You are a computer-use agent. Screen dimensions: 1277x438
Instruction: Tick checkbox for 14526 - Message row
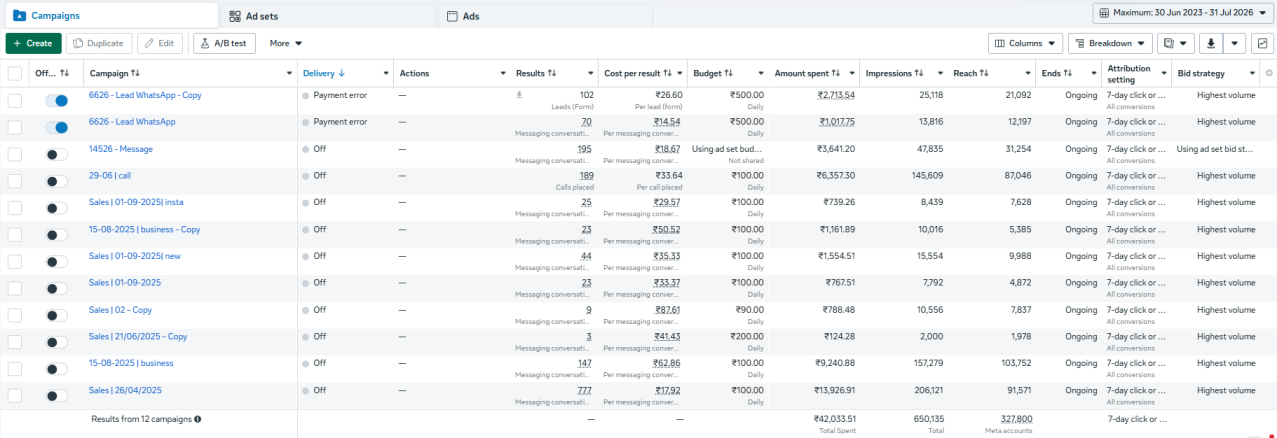tap(15, 154)
